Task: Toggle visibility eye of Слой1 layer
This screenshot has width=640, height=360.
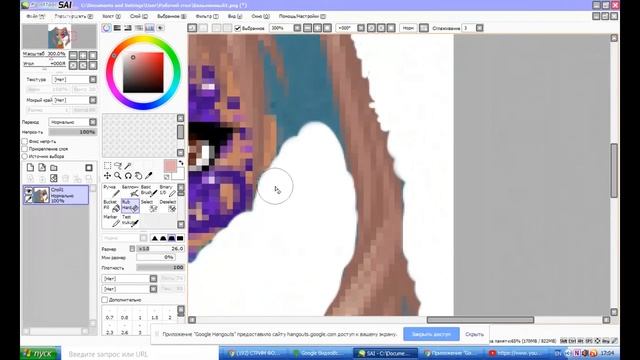Action: [x=28, y=191]
